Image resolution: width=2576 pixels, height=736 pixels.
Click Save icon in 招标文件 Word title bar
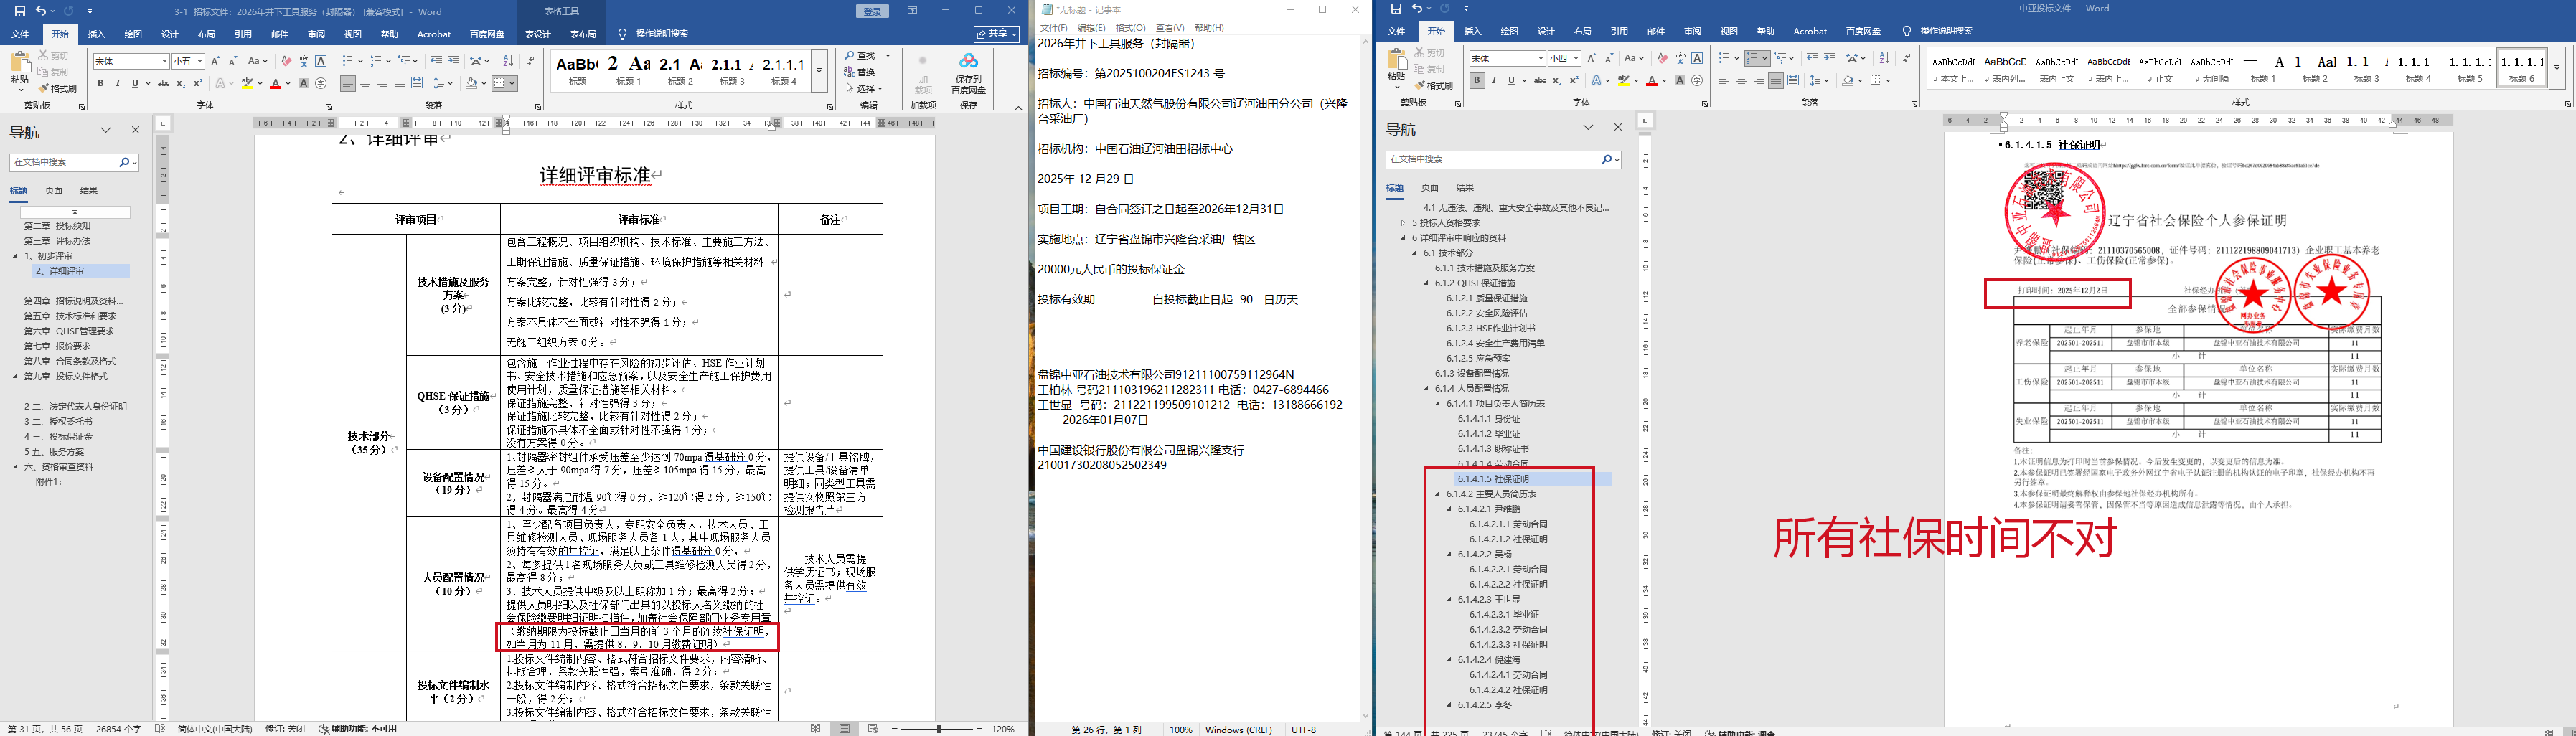pos(20,11)
